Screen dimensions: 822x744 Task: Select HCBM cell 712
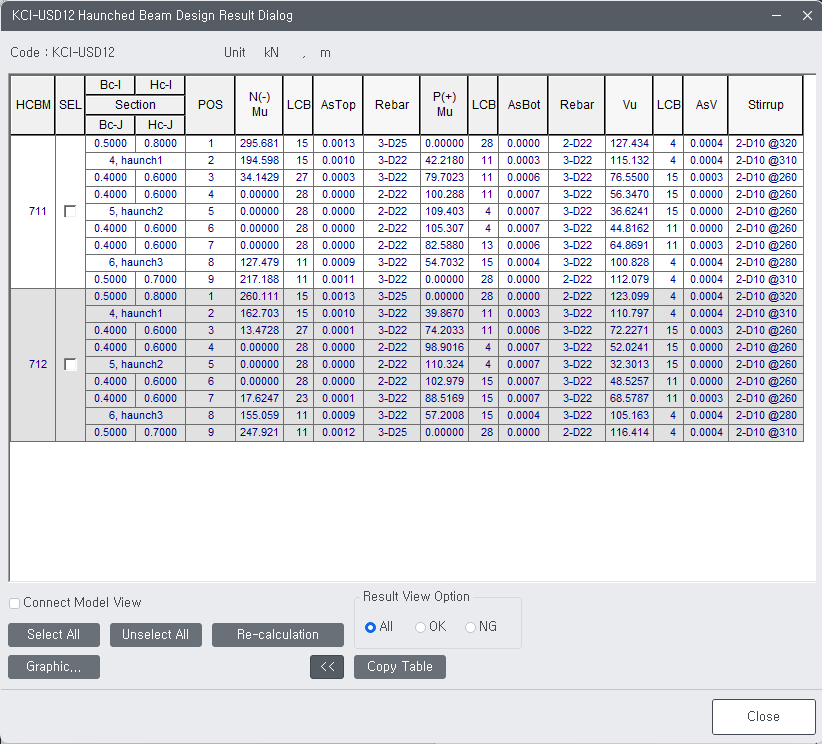coord(33,364)
